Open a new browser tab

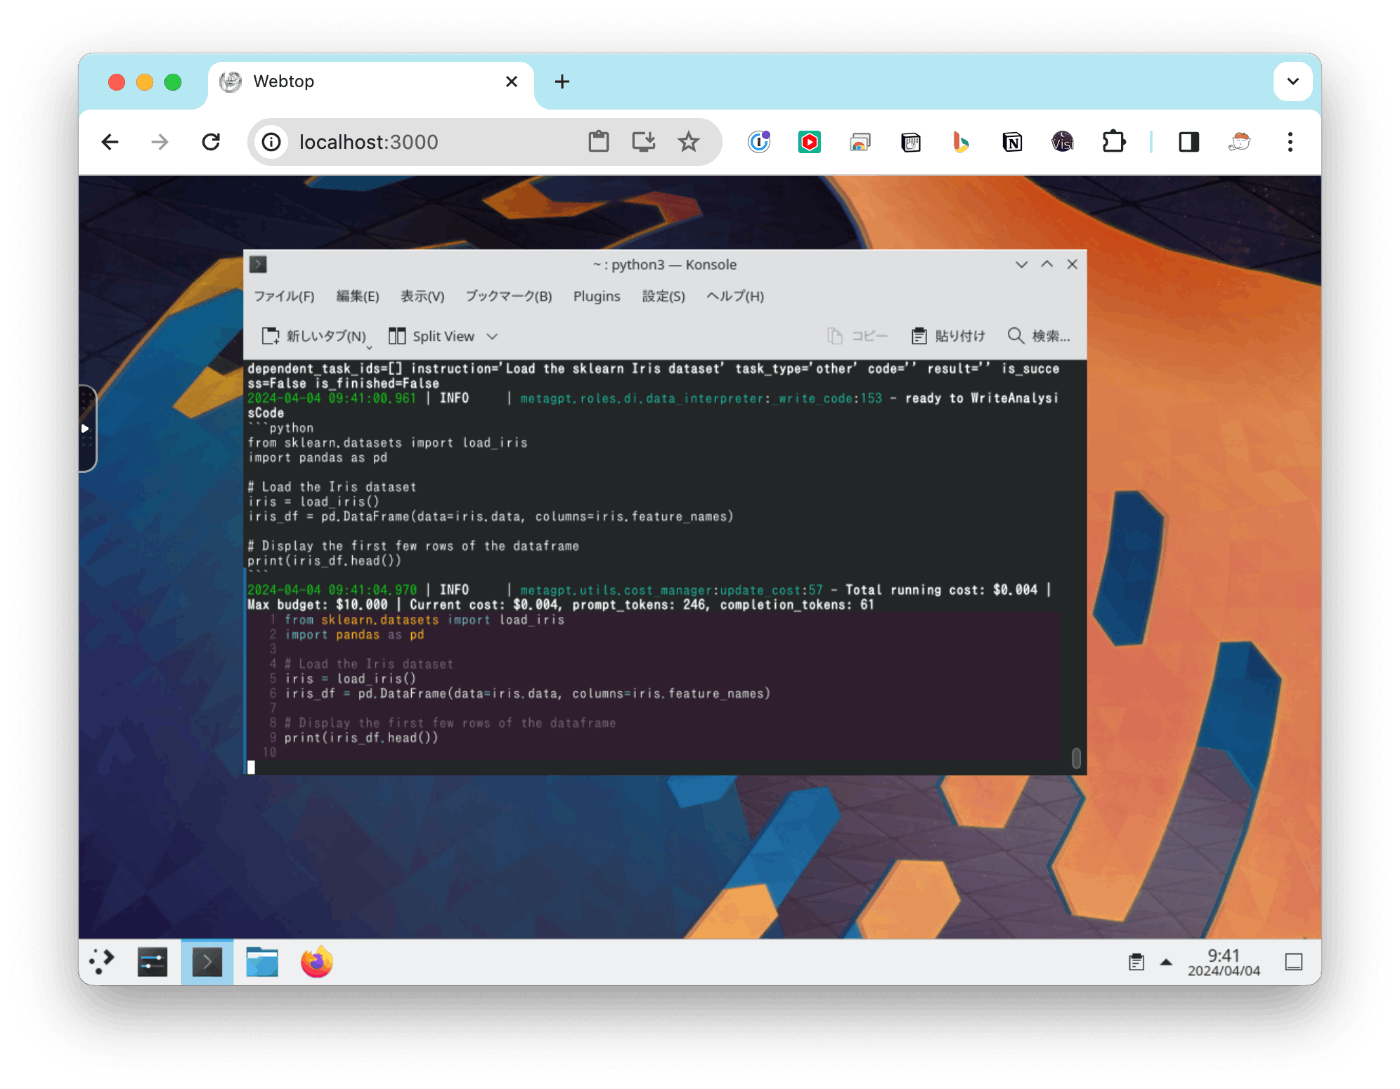pos(562,82)
